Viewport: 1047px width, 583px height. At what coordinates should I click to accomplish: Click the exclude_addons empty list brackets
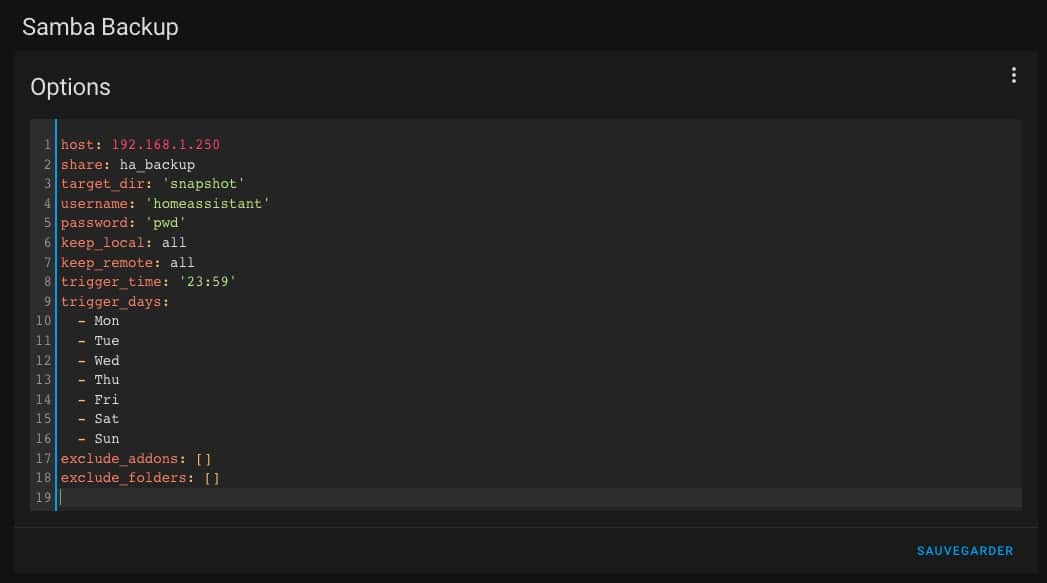point(204,459)
